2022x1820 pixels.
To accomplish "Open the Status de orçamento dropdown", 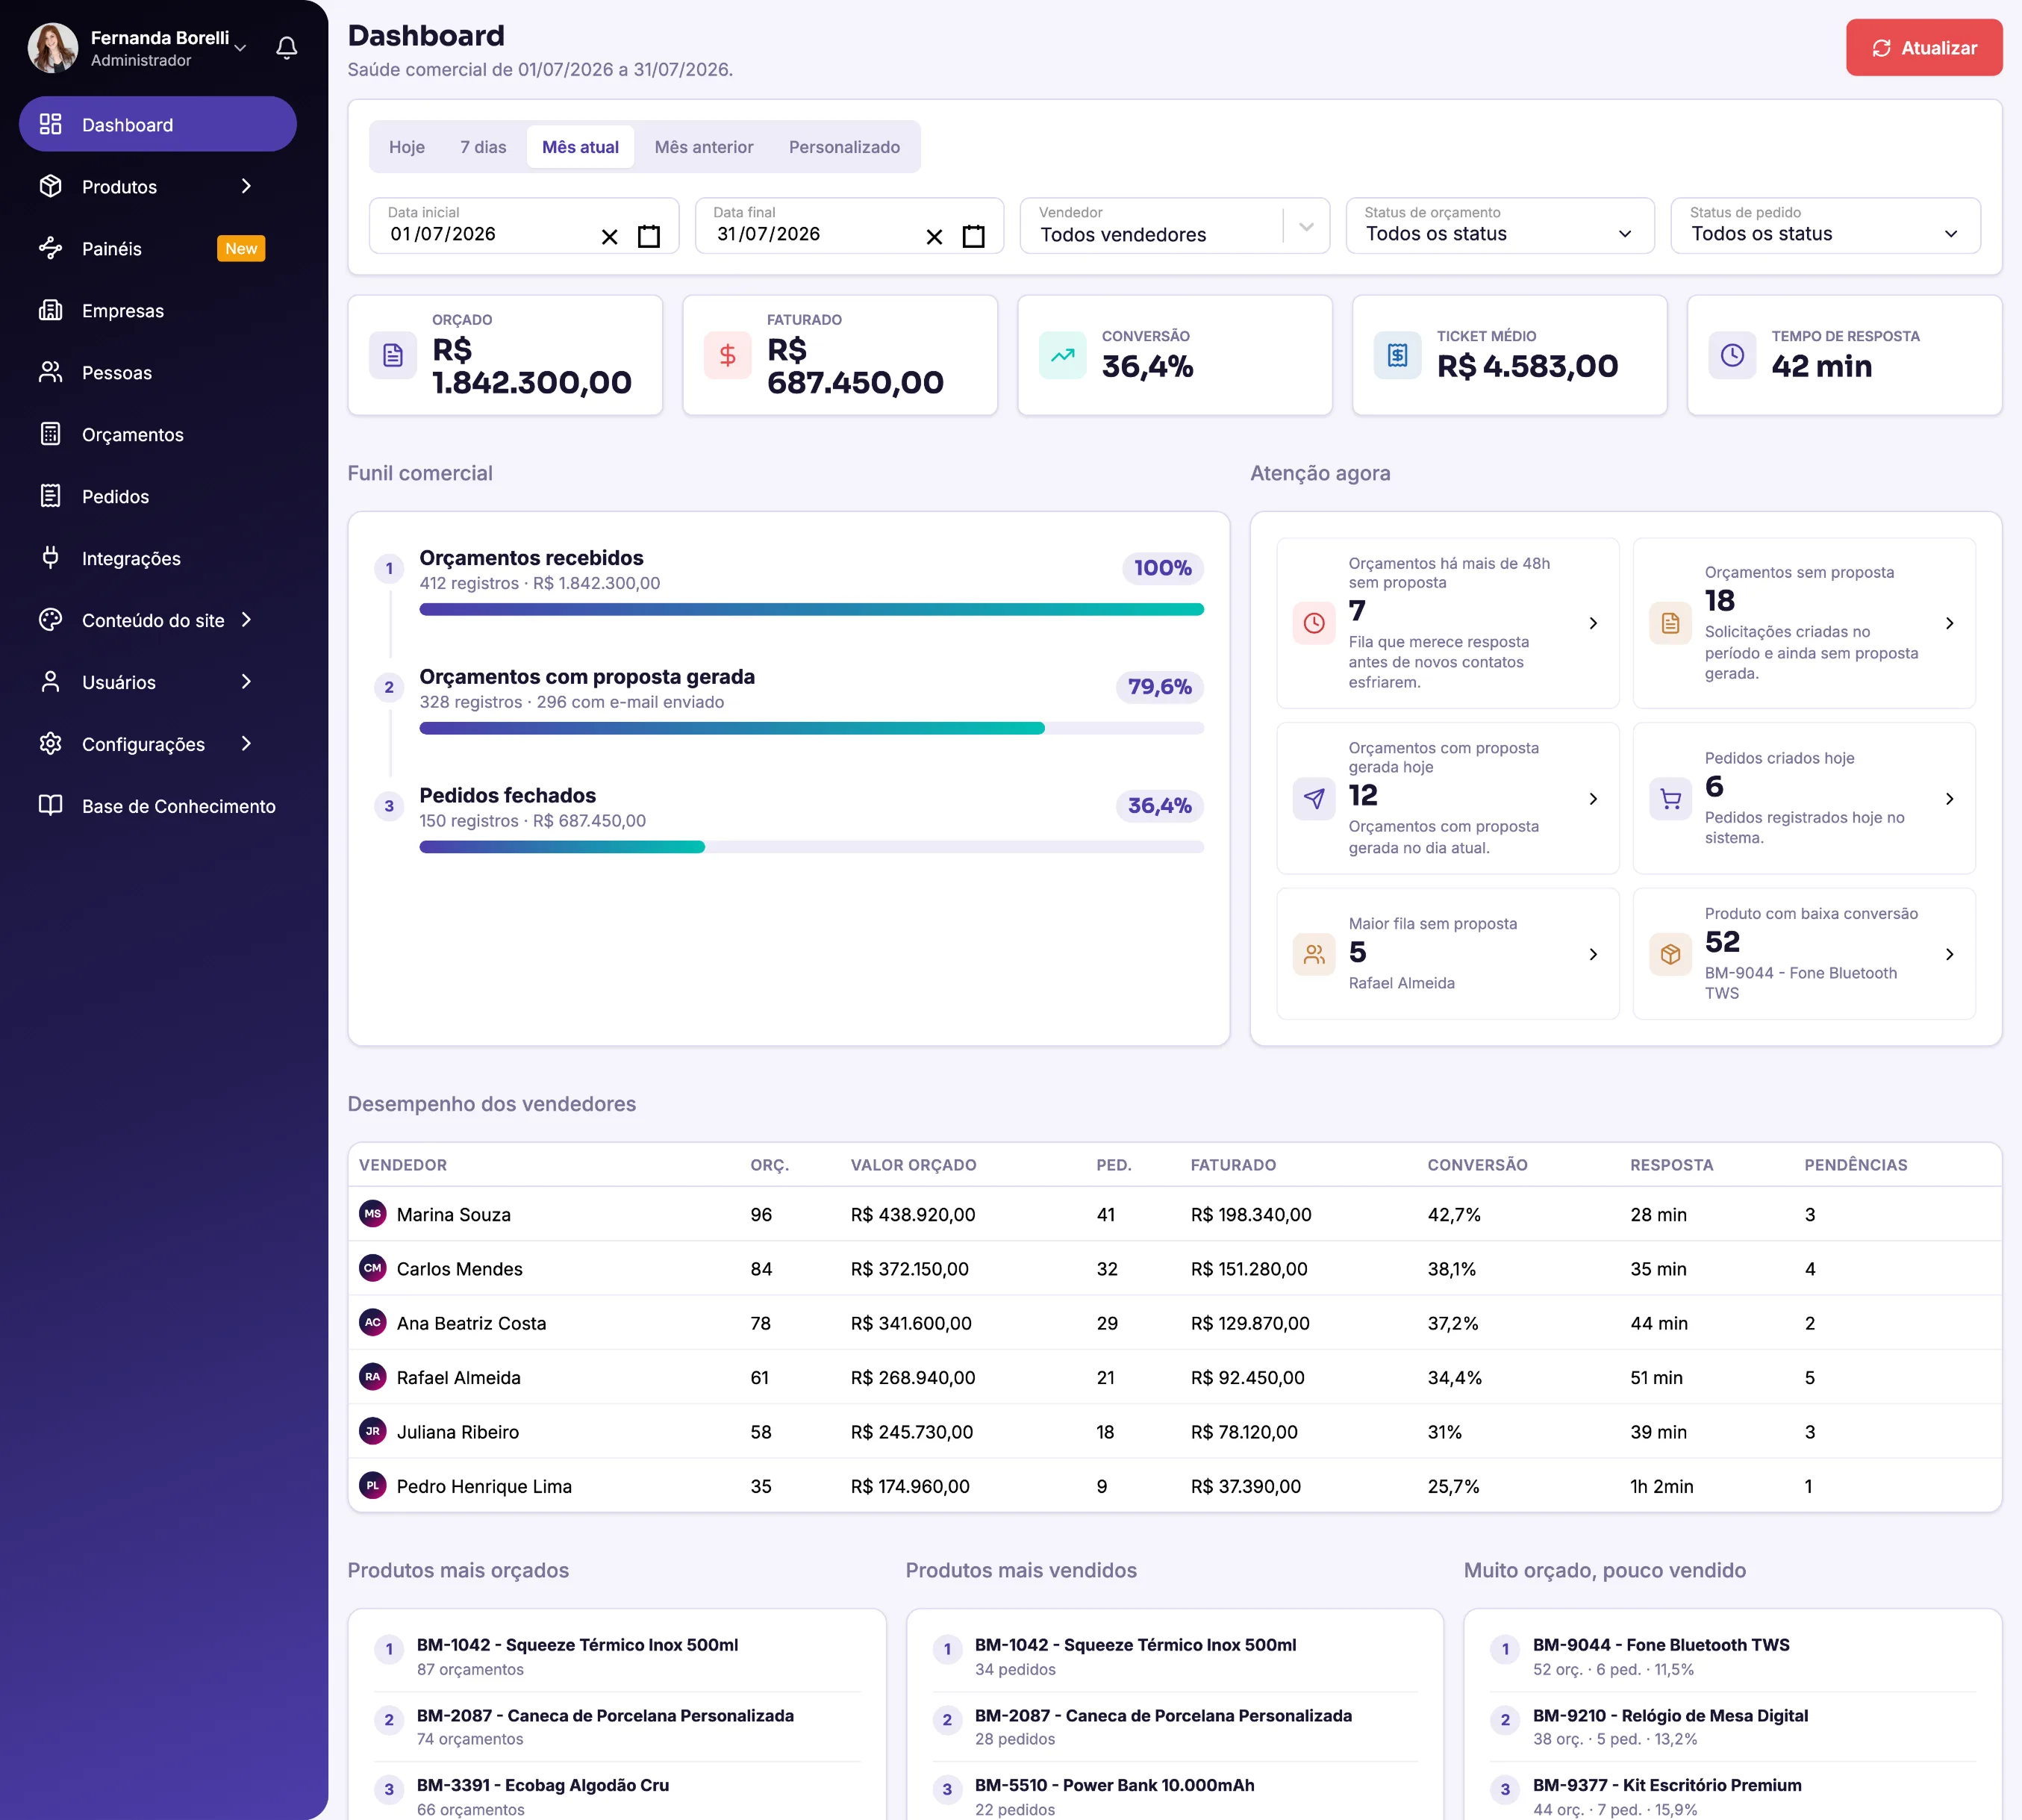I will 1500,226.
